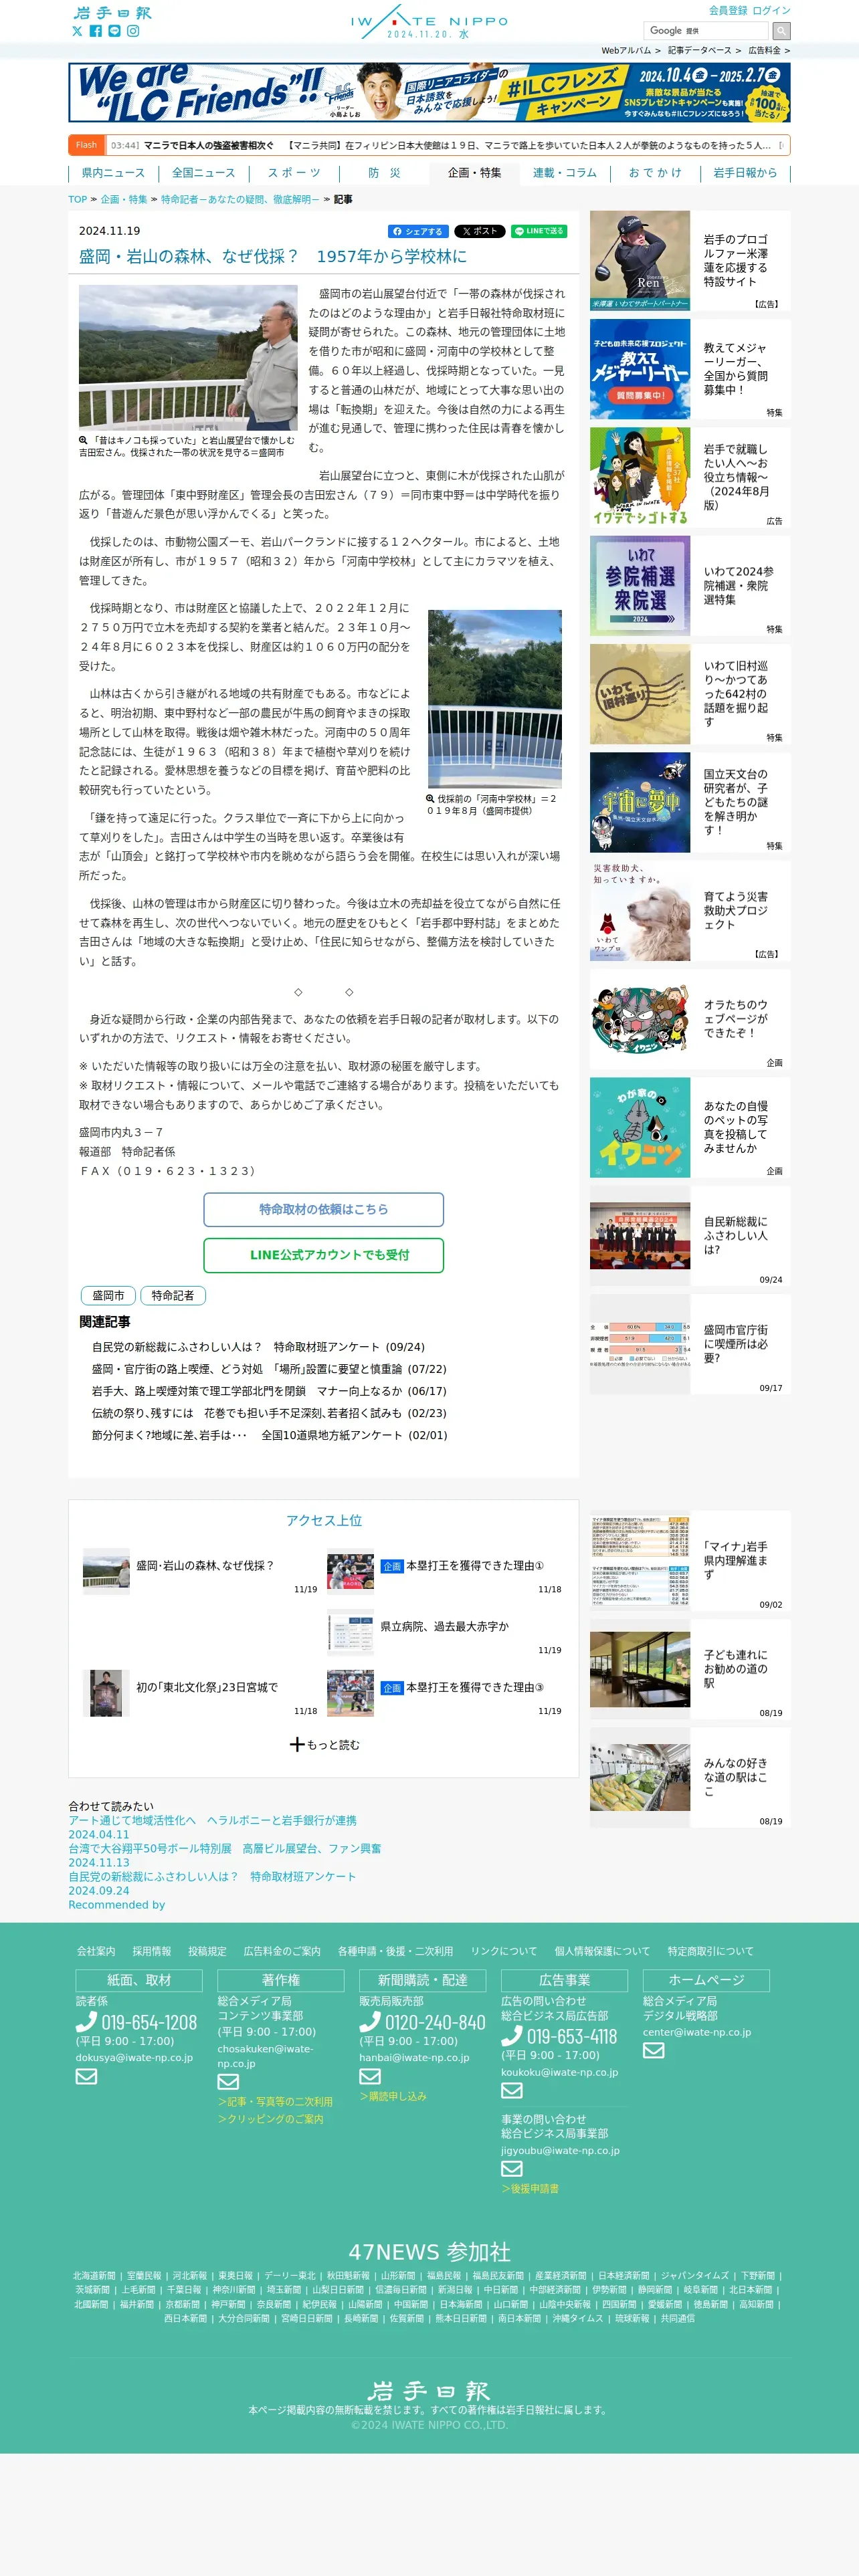Click the Google search magnifier button
The width and height of the screenshot is (859, 2576).
782,31
